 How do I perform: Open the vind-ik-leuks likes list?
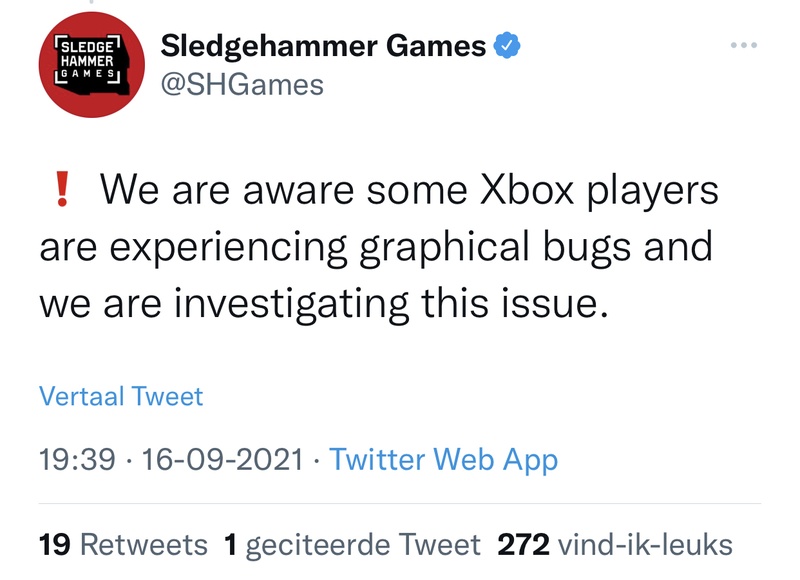pos(646,545)
